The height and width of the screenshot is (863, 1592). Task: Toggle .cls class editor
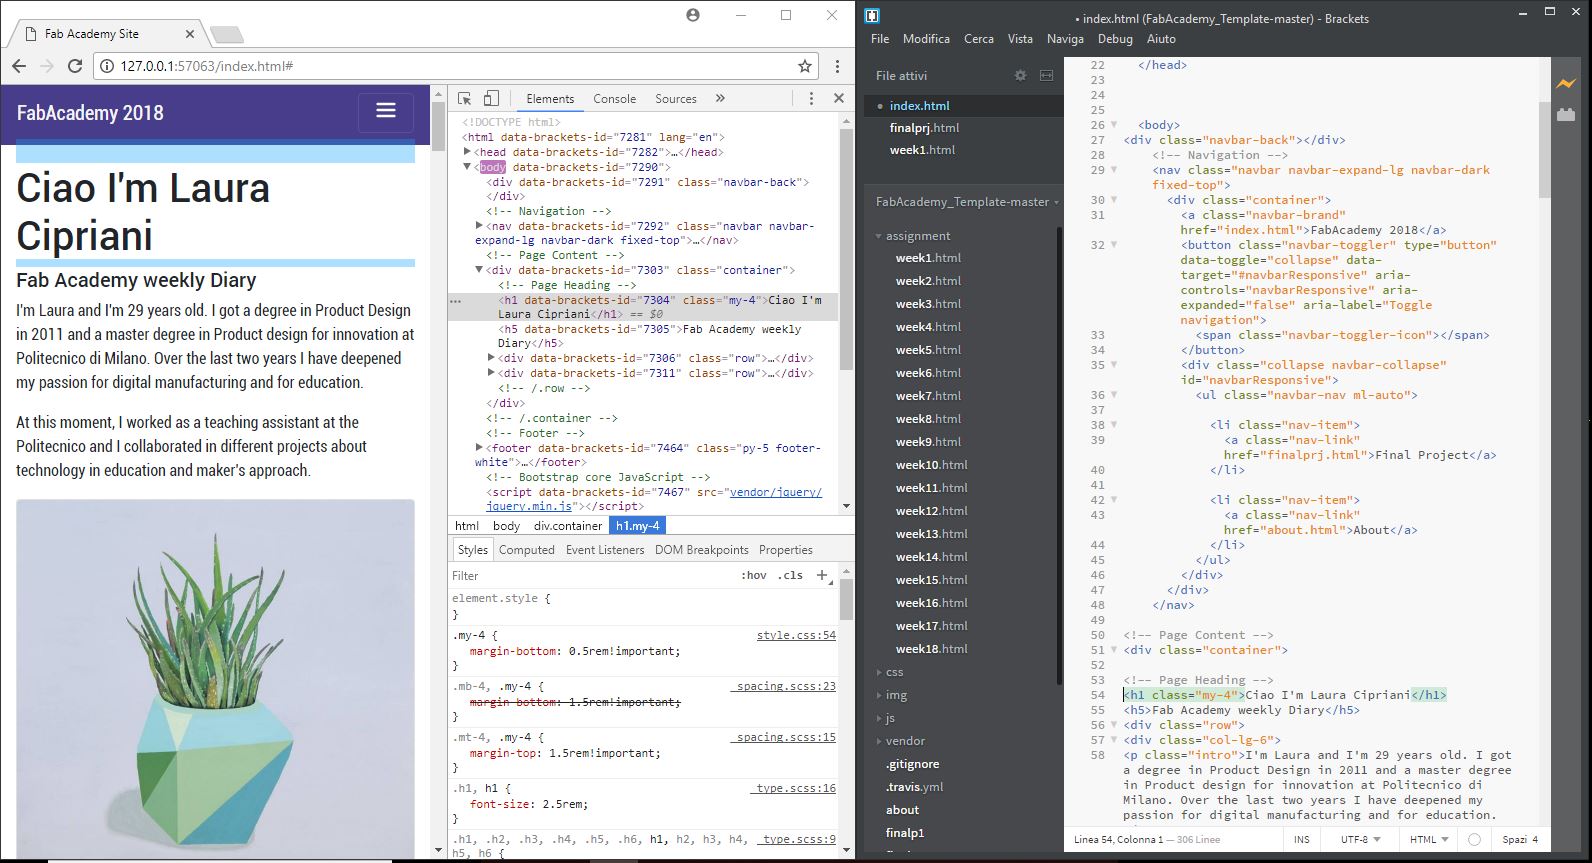(792, 575)
